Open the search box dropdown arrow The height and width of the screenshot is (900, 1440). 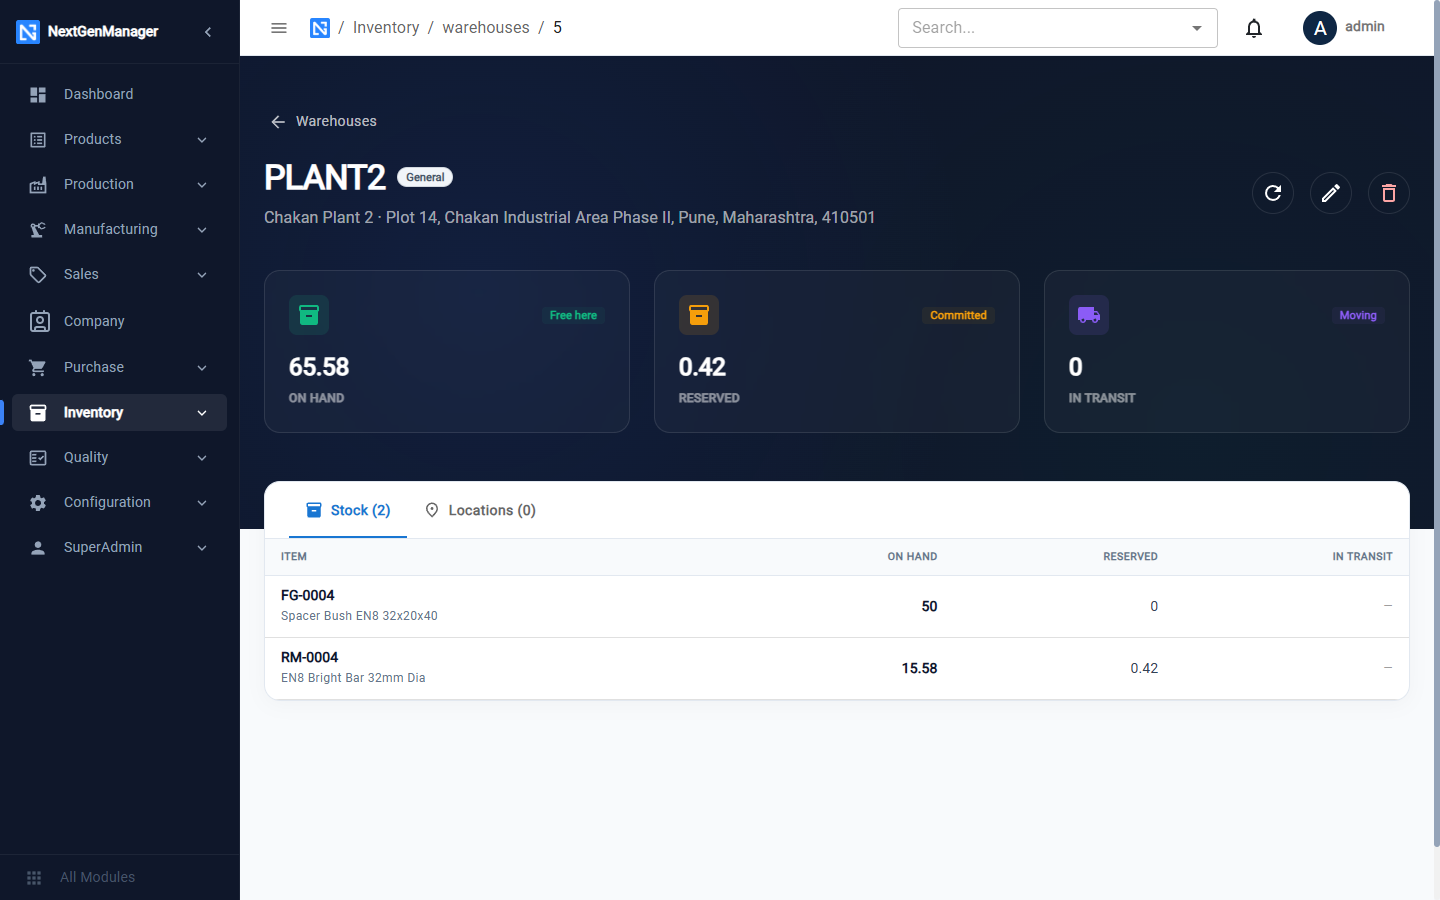click(x=1197, y=28)
